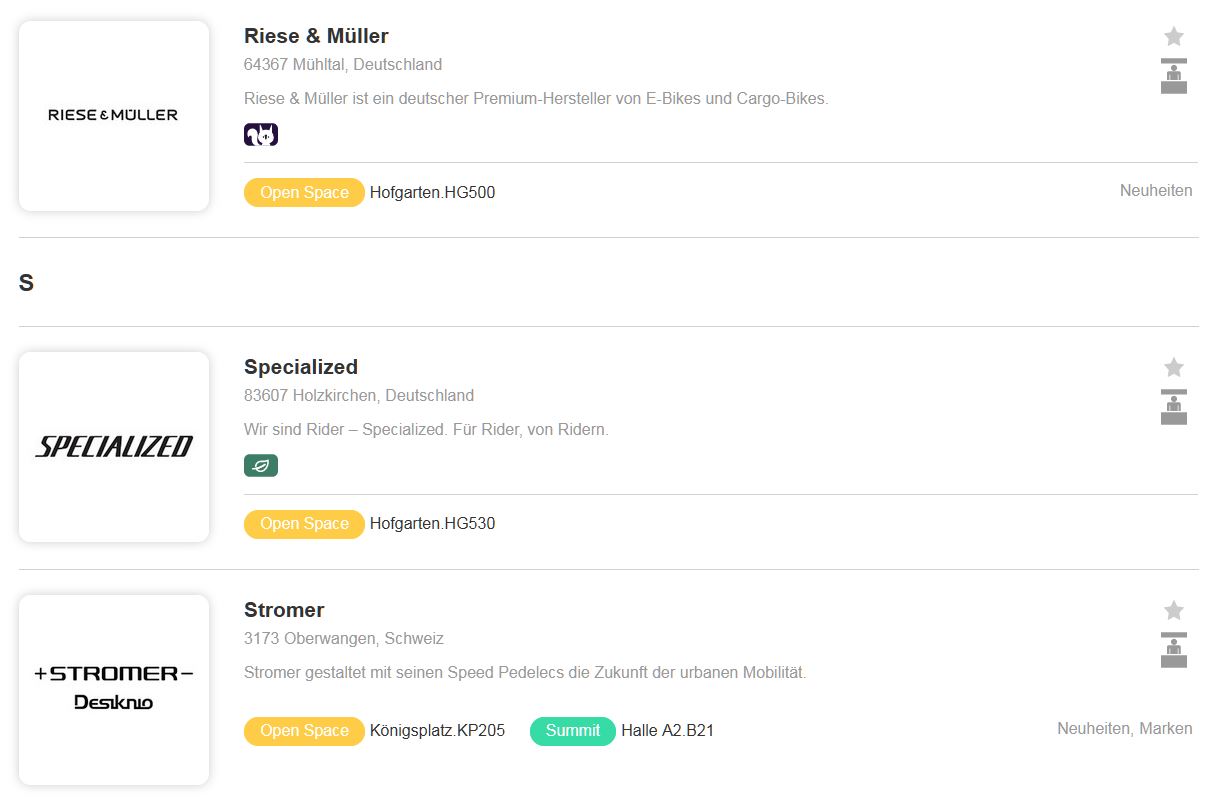Open the Riese & Müller exhibitor title

click(x=316, y=36)
